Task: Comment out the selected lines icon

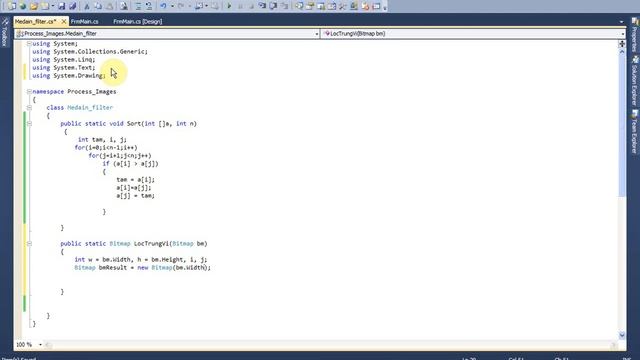Action: (138, 6)
